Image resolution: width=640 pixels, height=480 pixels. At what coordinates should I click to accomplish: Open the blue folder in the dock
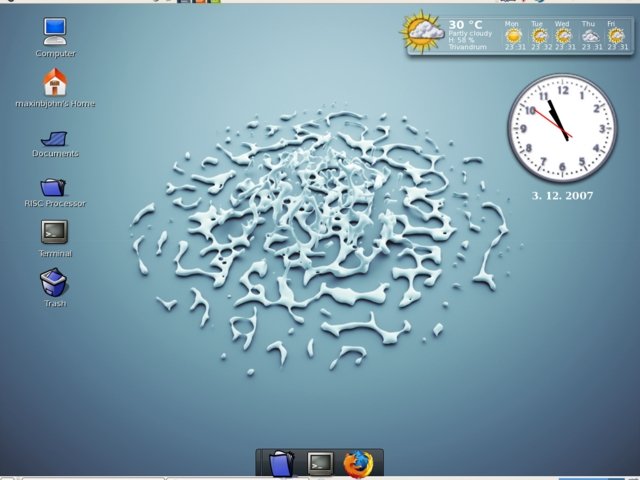coord(283,464)
